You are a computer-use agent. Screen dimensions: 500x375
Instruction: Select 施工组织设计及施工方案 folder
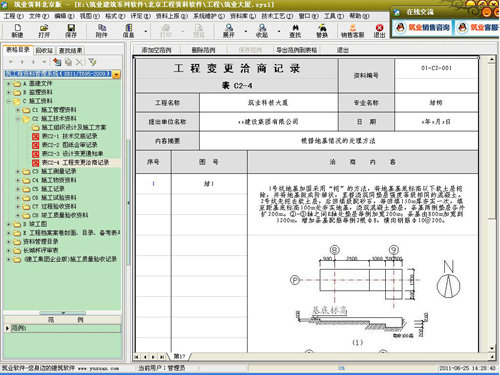point(74,127)
